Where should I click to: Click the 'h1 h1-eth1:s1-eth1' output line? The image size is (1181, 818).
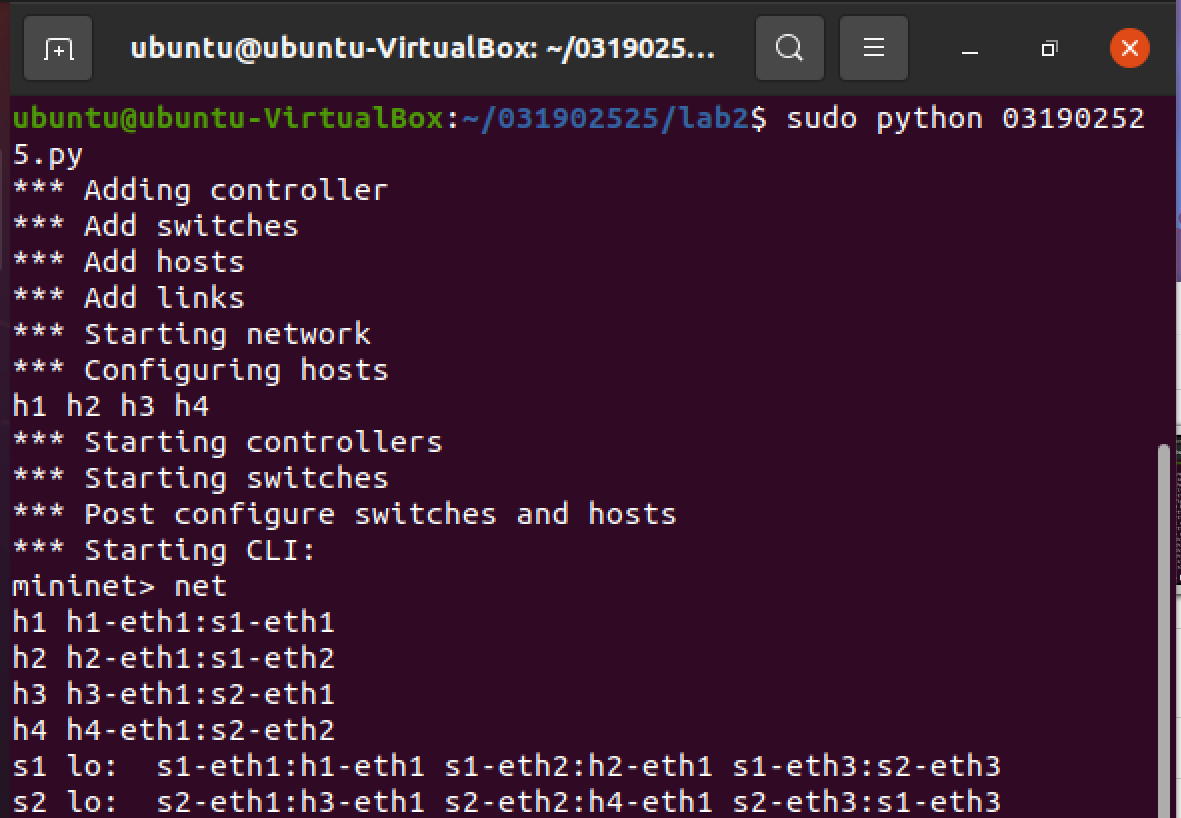click(173, 622)
